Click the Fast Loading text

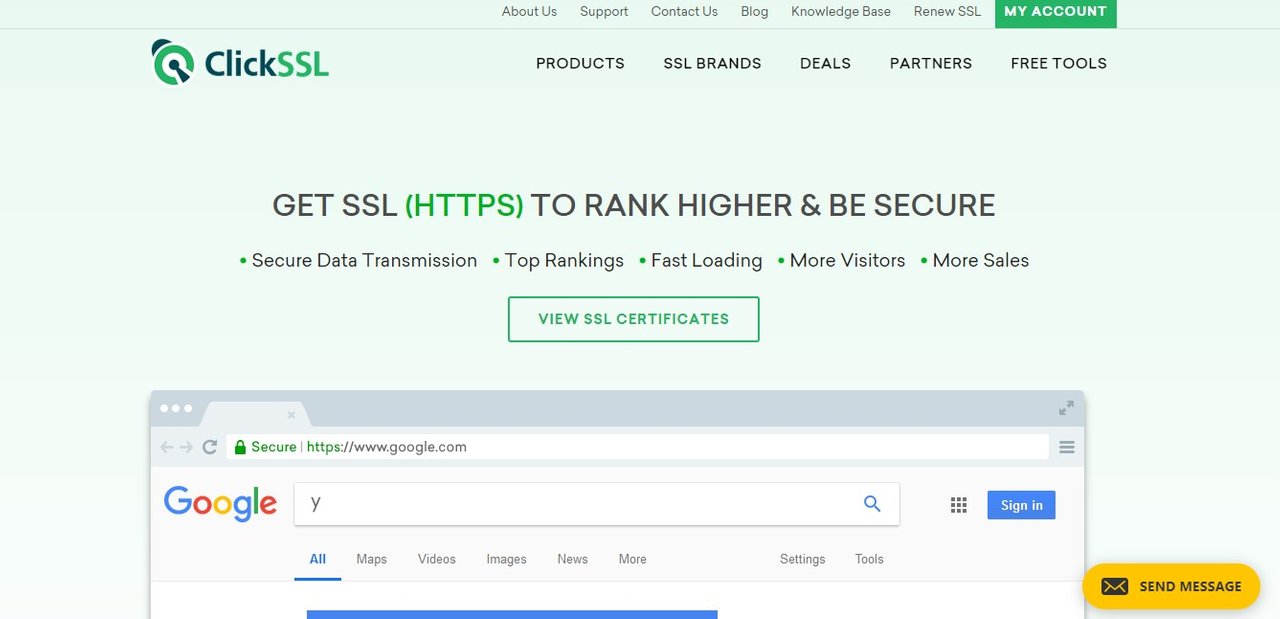pos(706,261)
